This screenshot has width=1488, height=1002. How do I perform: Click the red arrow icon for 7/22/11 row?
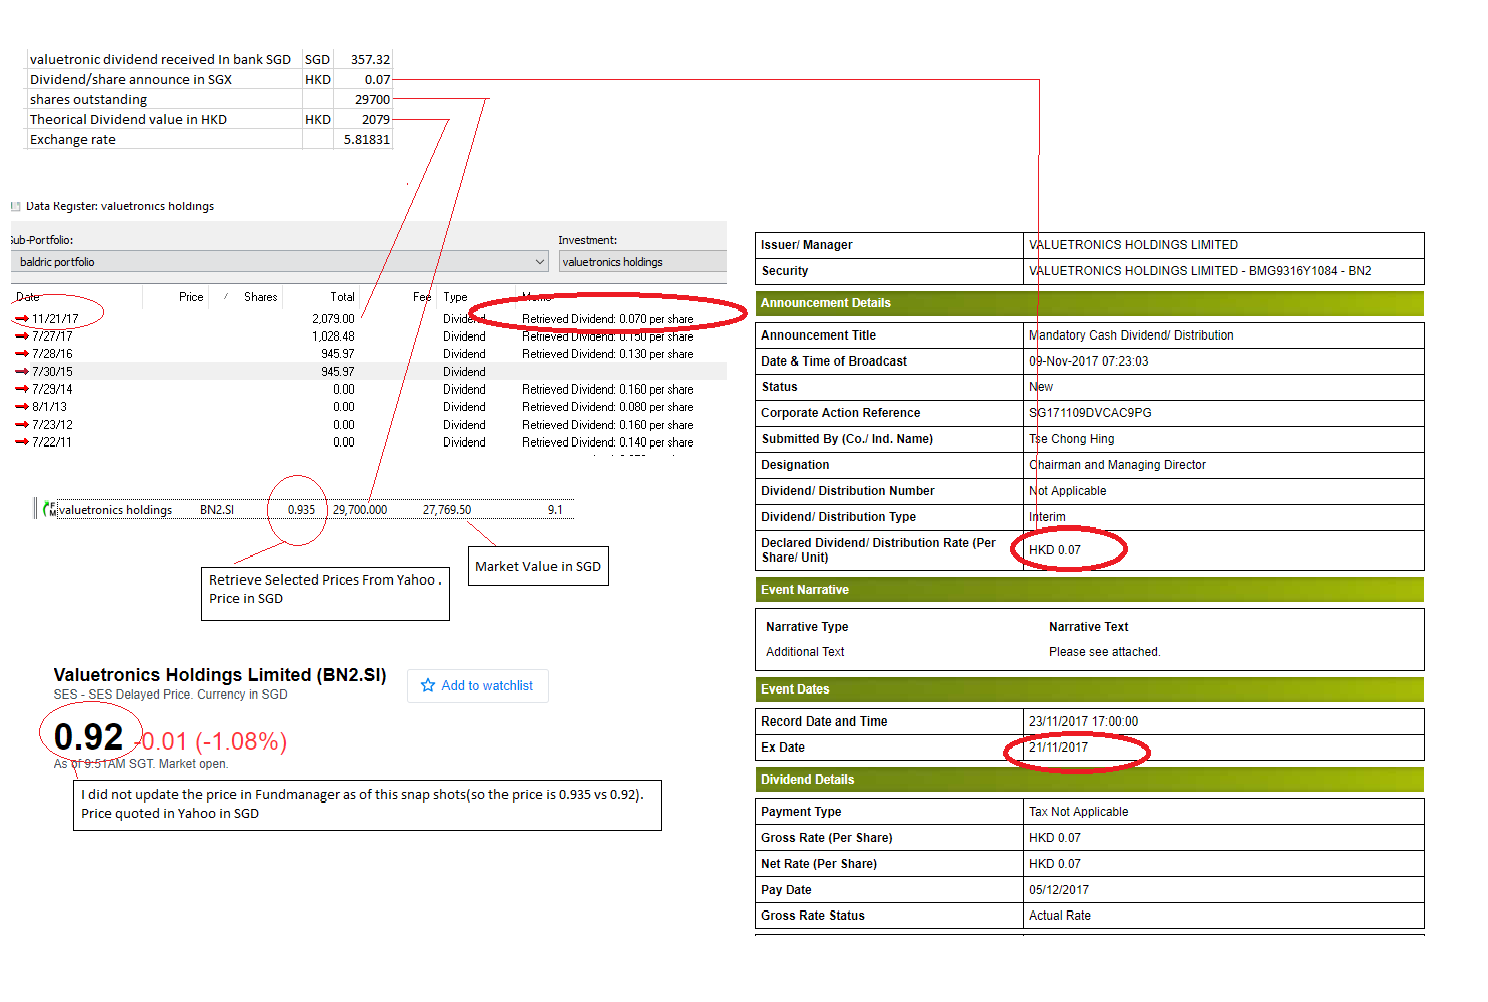coord(22,442)
